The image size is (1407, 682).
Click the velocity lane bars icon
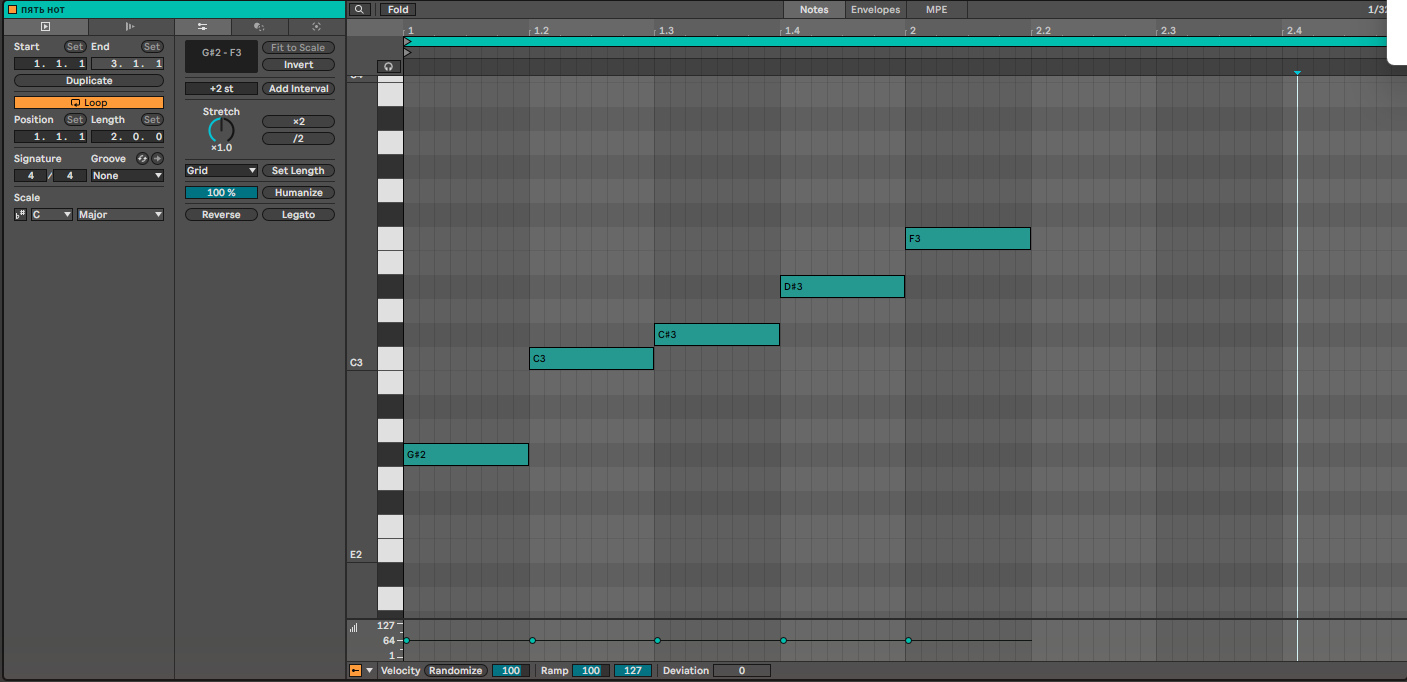tap(354, 628)
